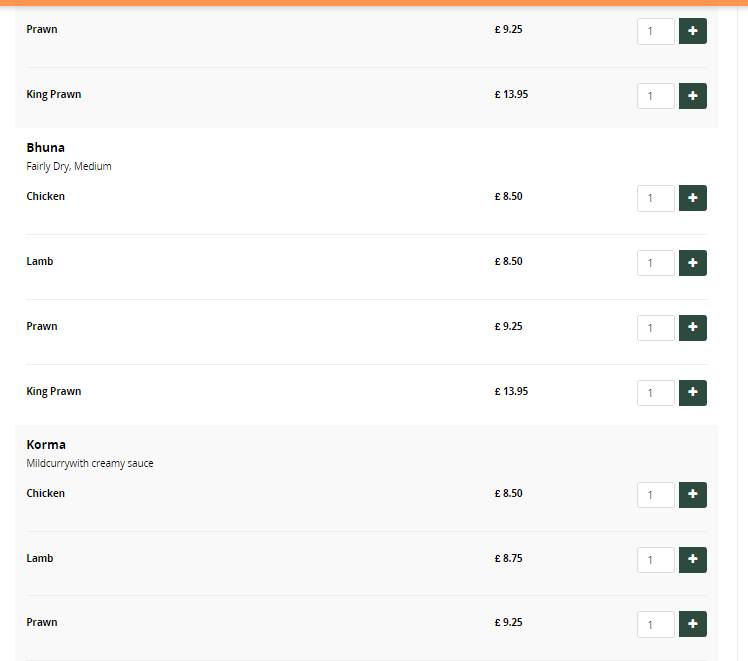The image size is (748, 661).
Task: Click the Bhuna section heading
Action: [x=45, y=148]
